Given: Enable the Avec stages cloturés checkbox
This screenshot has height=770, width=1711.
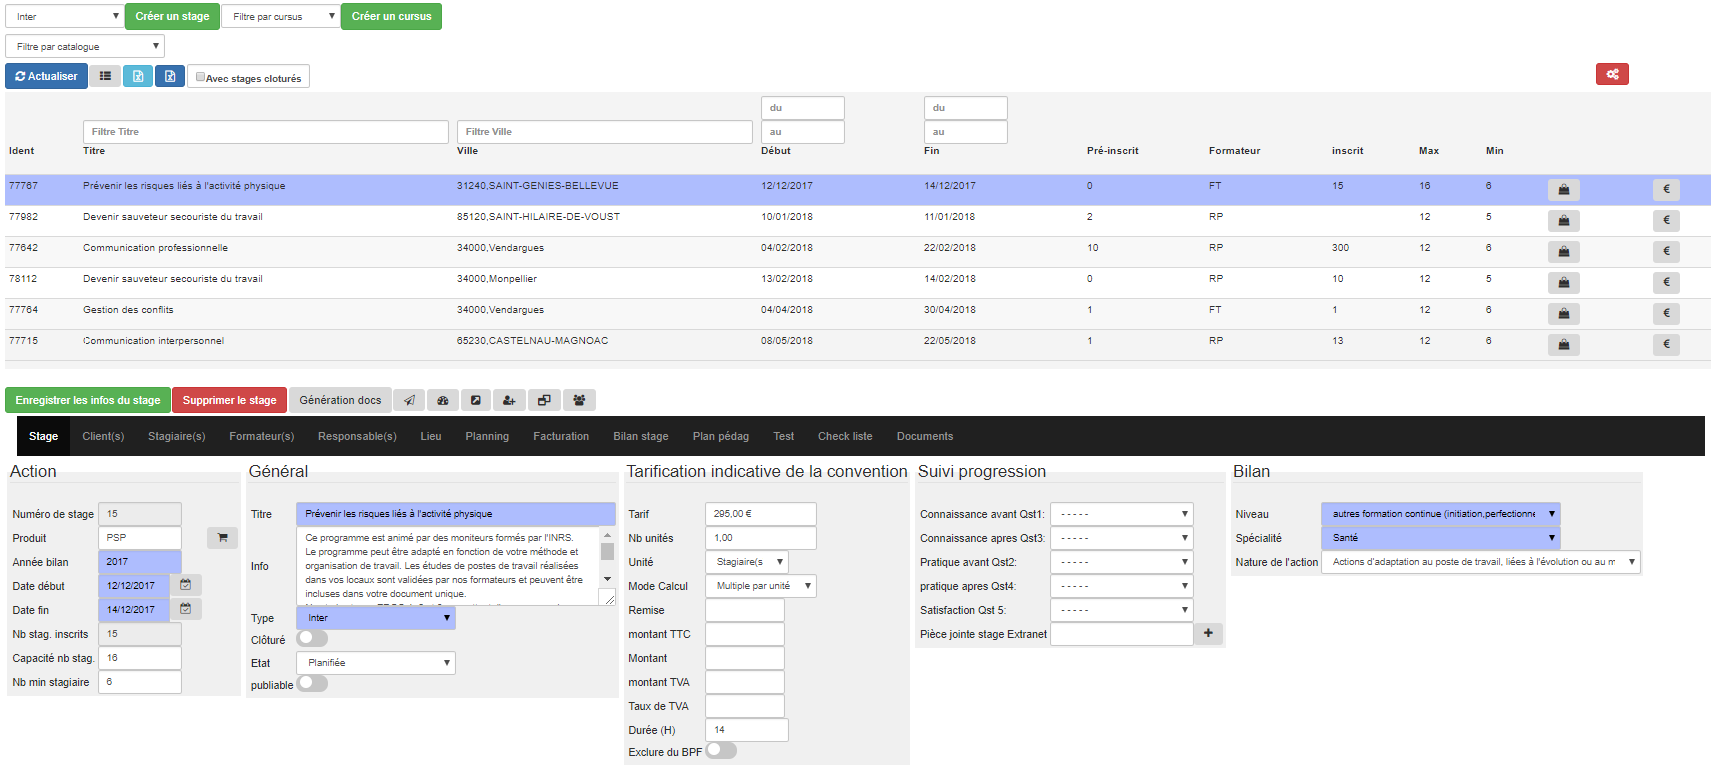Looking at the screenshot, I should point(201,77).
